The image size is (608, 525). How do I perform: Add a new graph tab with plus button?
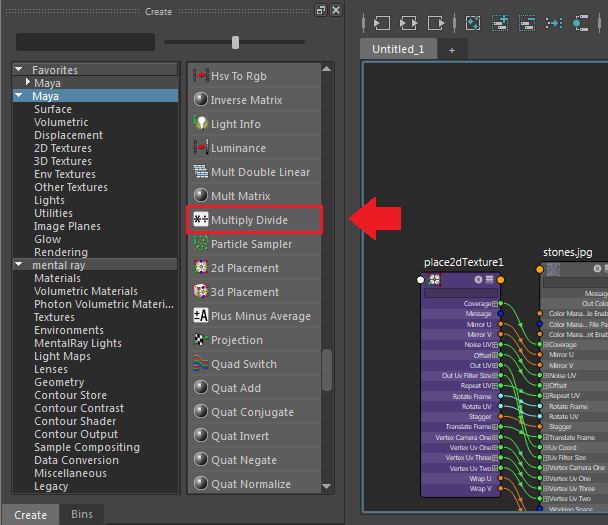tap(451, 50)
